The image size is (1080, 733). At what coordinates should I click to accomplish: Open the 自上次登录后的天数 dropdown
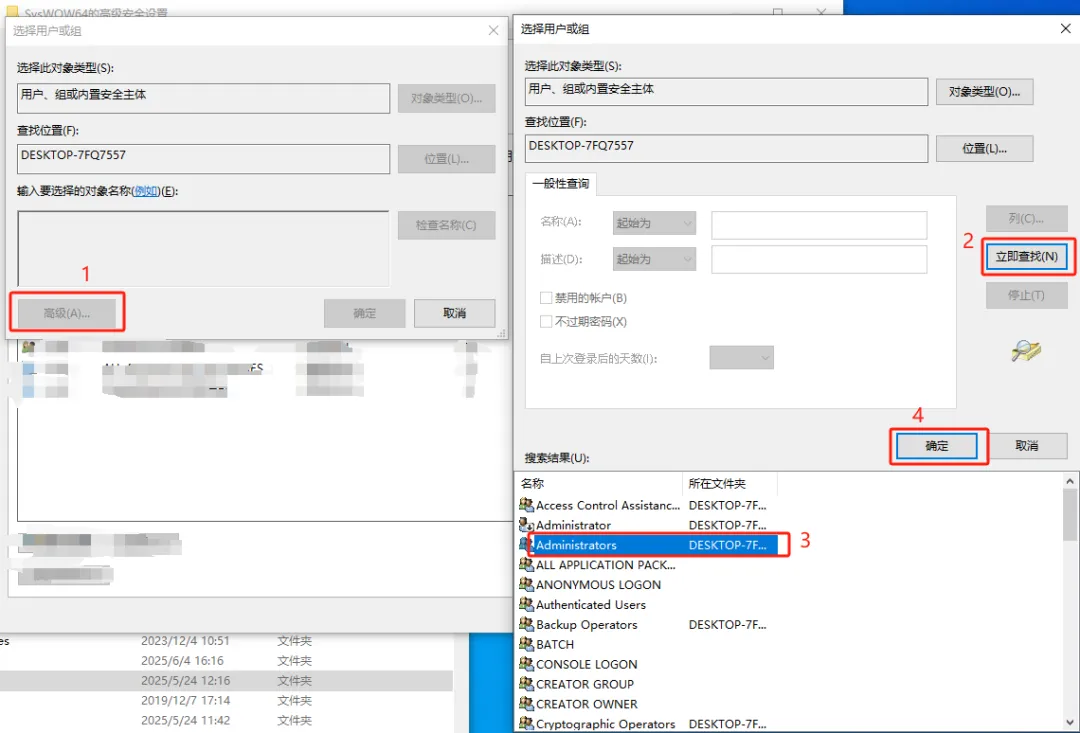coord(742,358)
